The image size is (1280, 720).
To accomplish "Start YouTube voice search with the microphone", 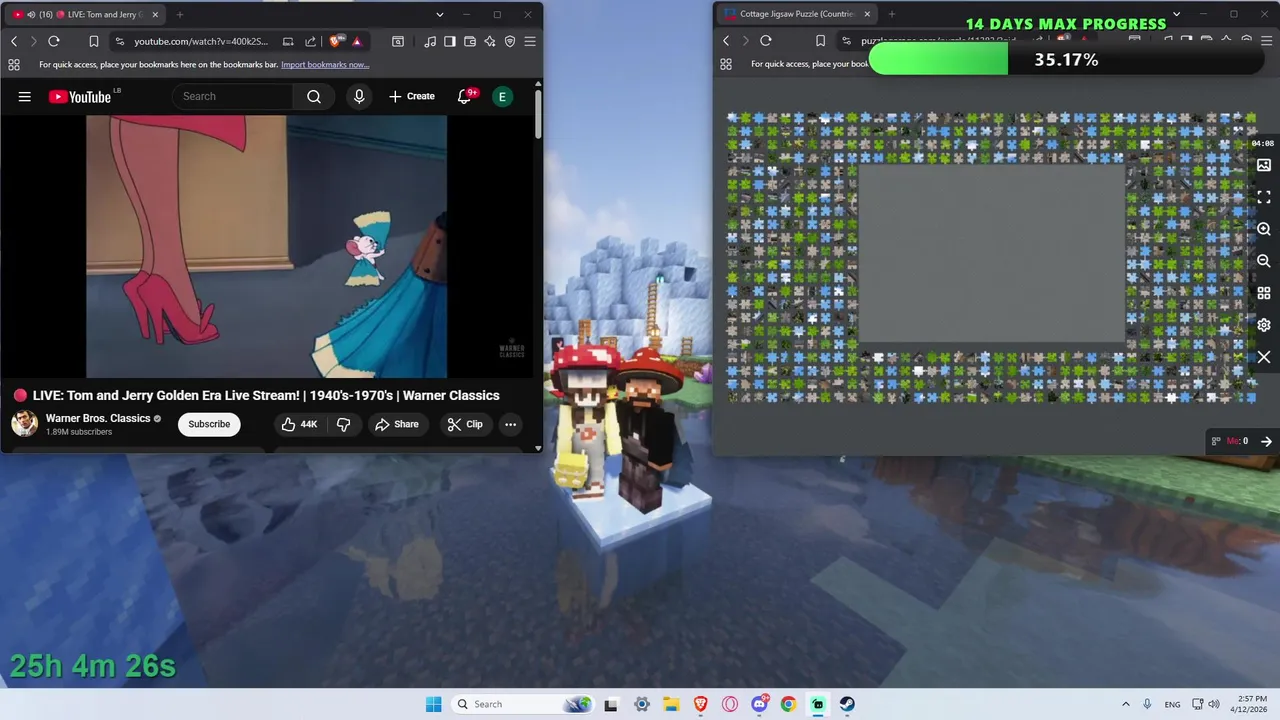I will pos(359,96).
